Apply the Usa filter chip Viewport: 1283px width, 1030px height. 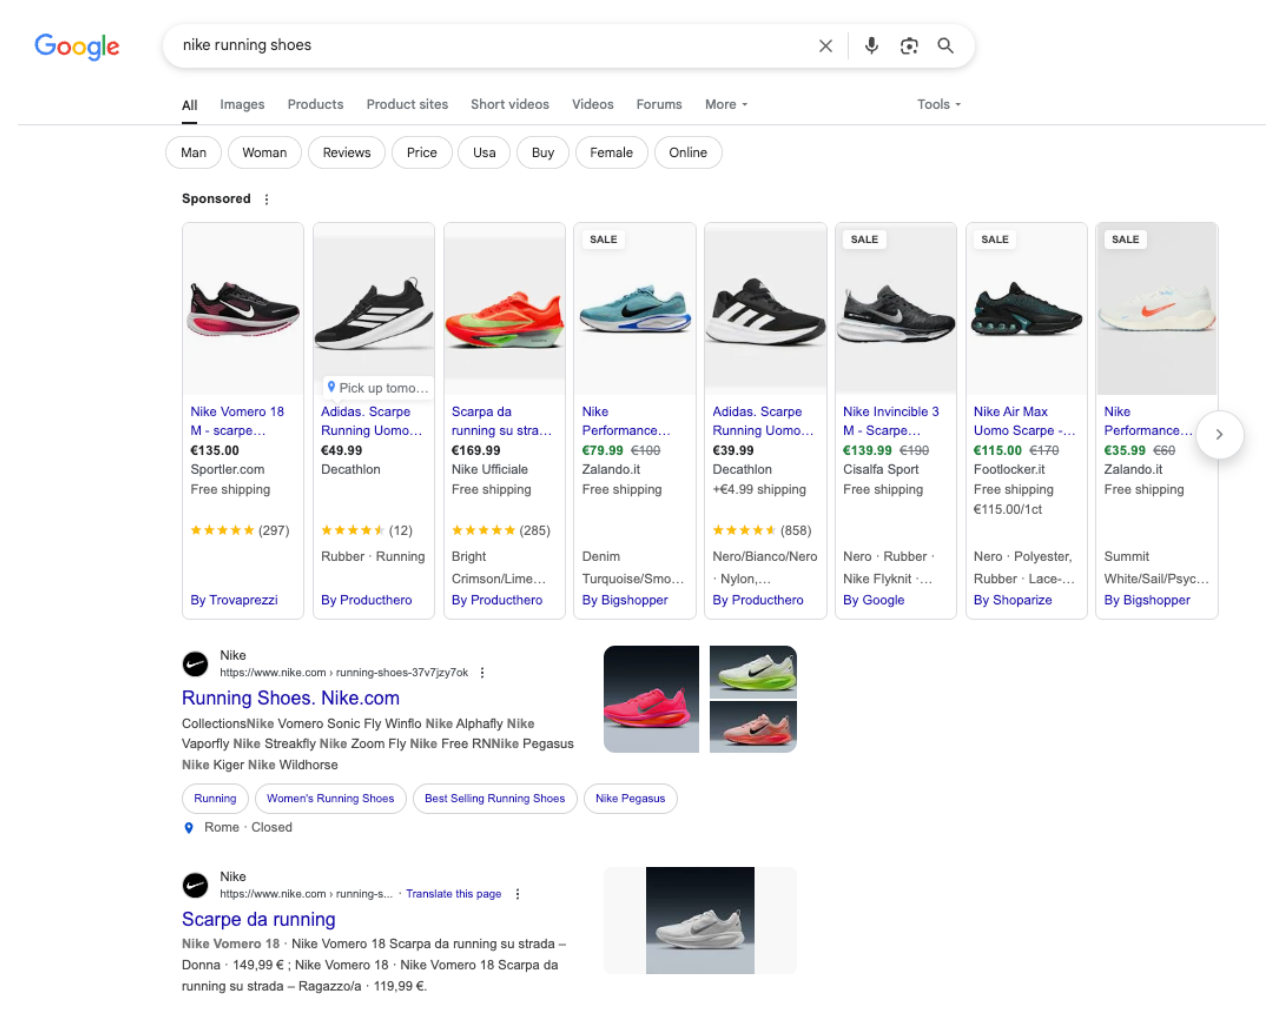(x=484, y=153)
